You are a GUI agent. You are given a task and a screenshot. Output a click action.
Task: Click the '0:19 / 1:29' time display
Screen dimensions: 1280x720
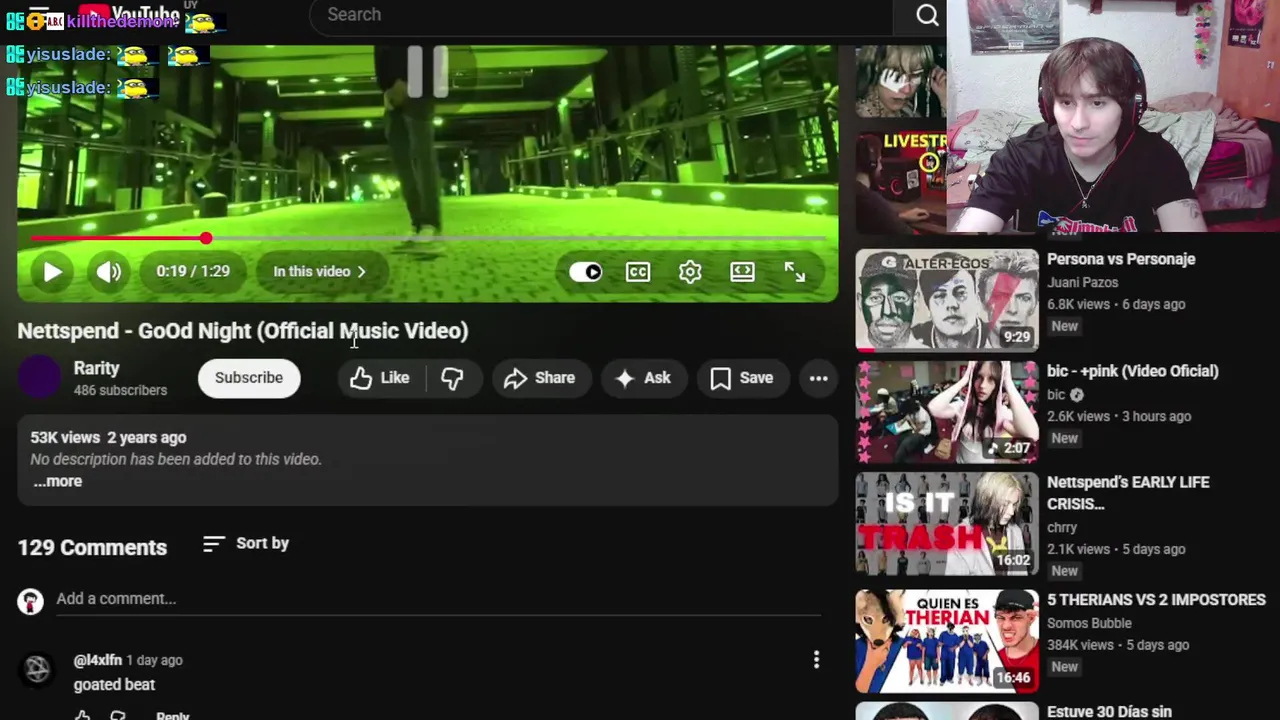(x=193, y=271)
